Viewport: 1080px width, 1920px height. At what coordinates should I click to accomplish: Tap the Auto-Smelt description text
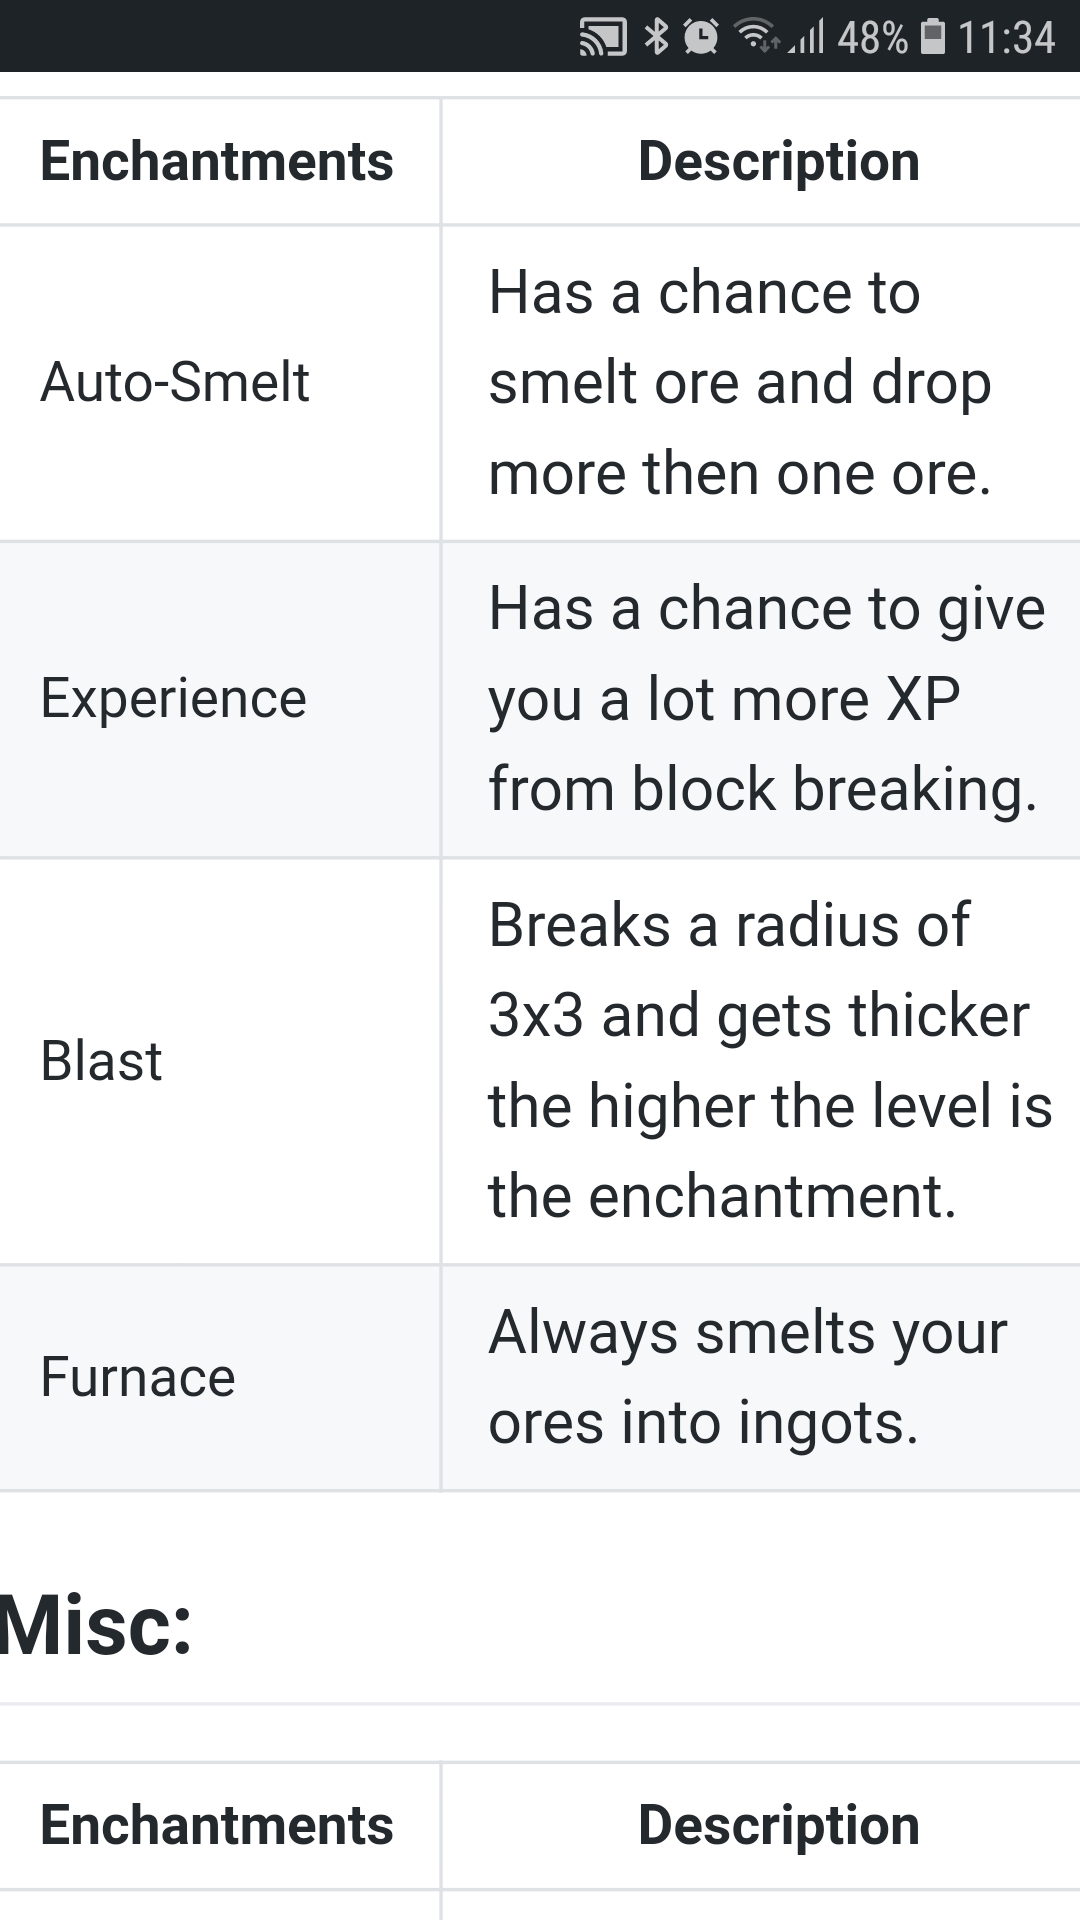pos(740,382)
